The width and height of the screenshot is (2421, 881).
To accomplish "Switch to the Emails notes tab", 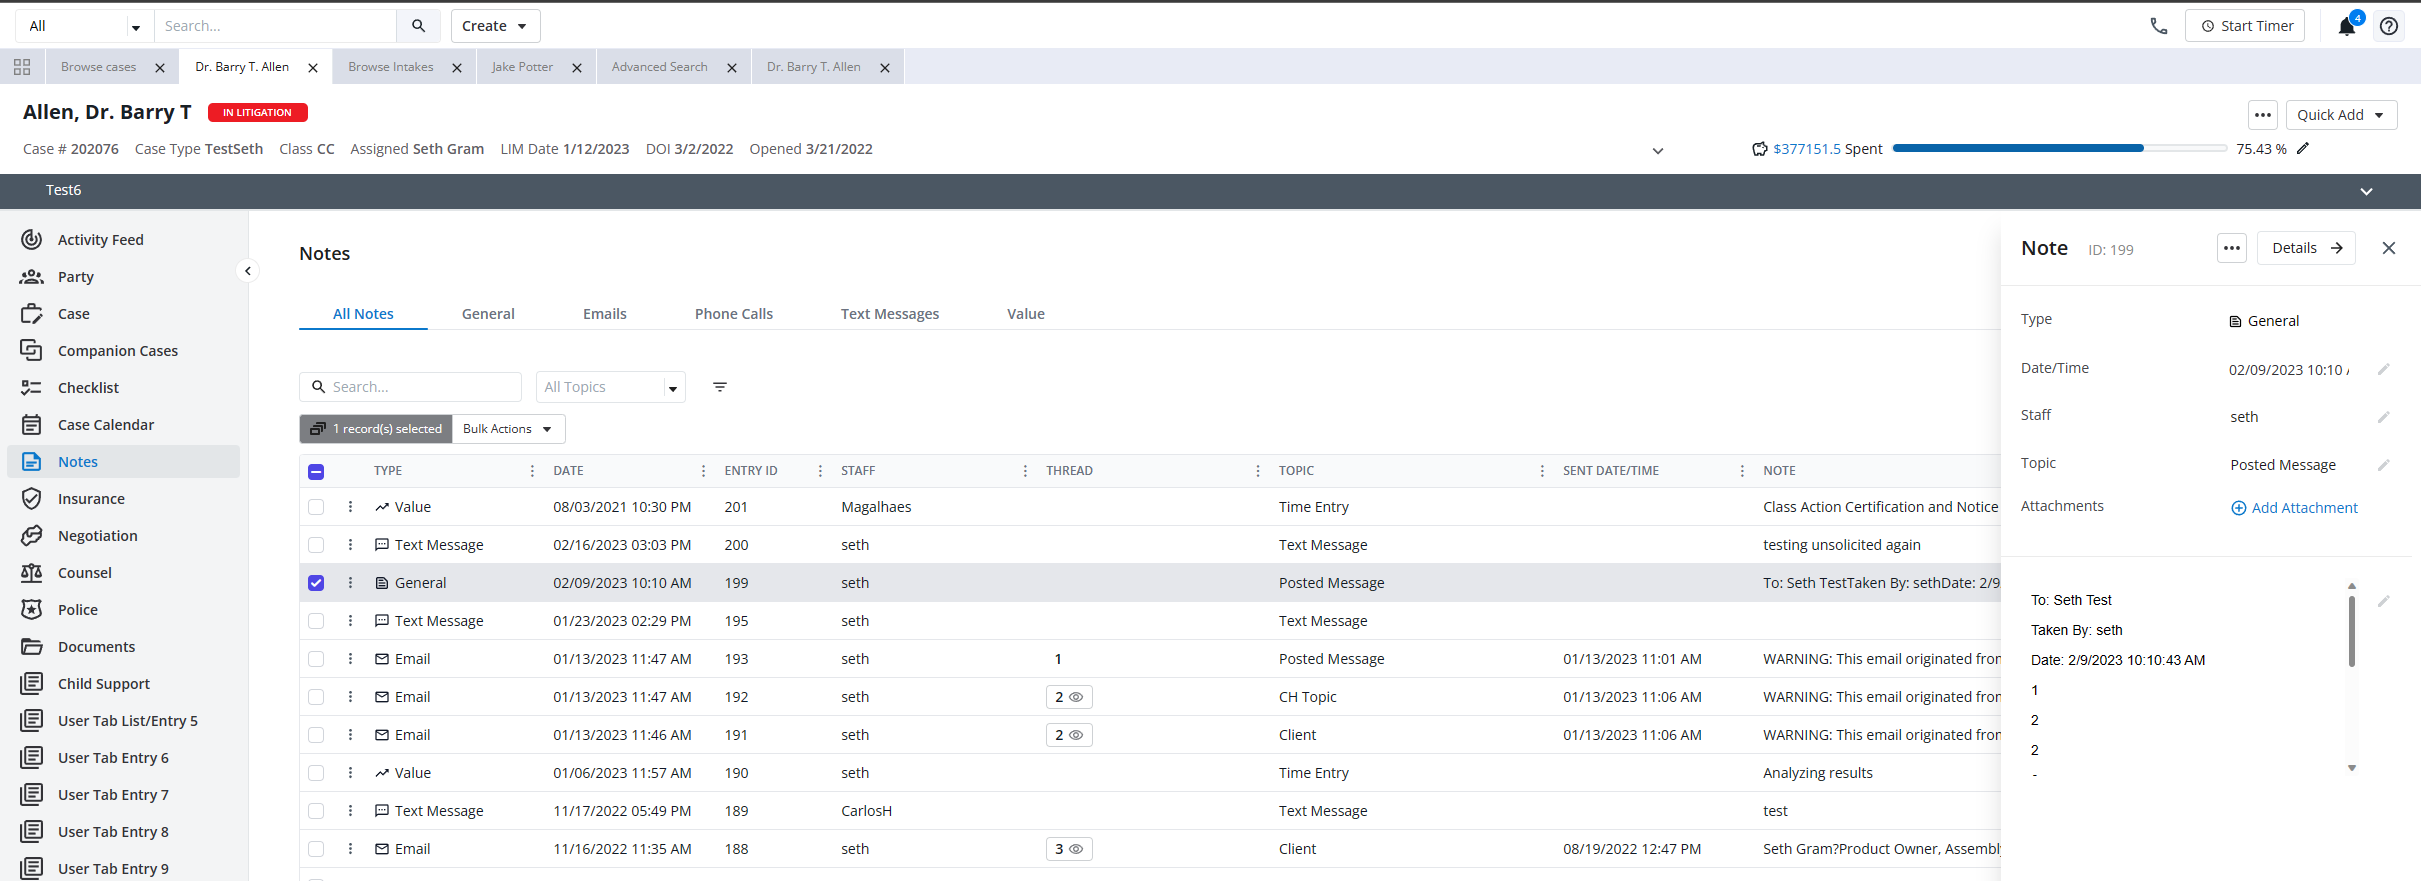I will [x=605, y=314].
